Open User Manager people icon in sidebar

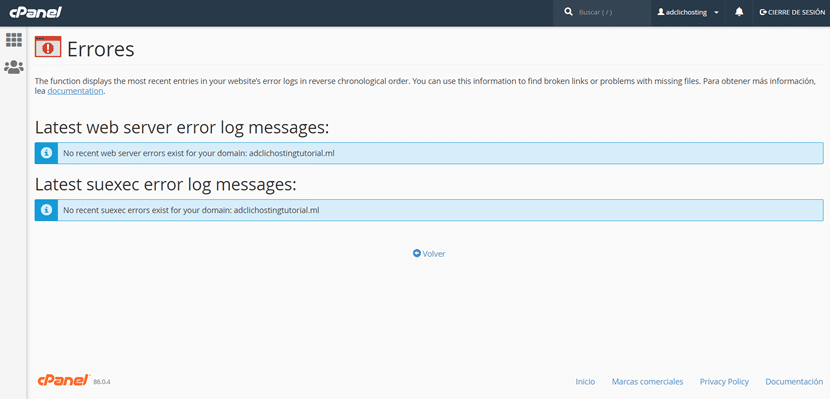click(14, 67)
